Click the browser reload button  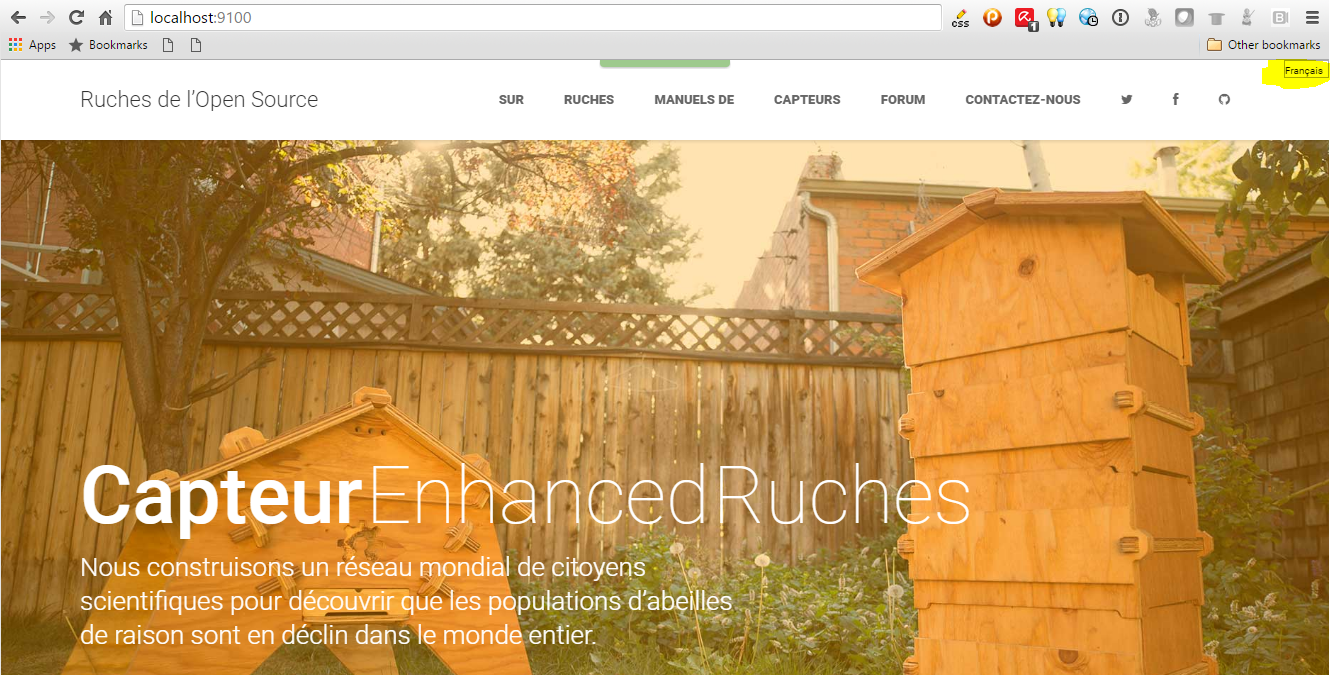(x=76, y=18)
